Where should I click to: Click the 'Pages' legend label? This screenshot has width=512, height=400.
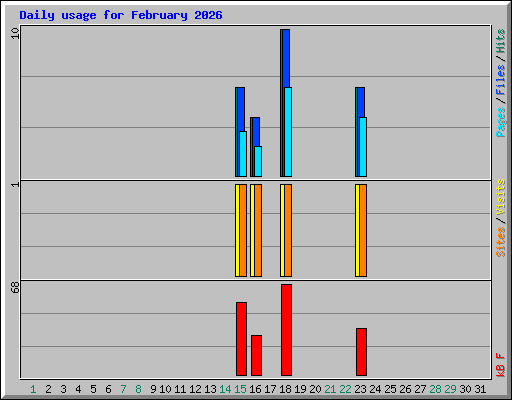click(x=501, y=122)
